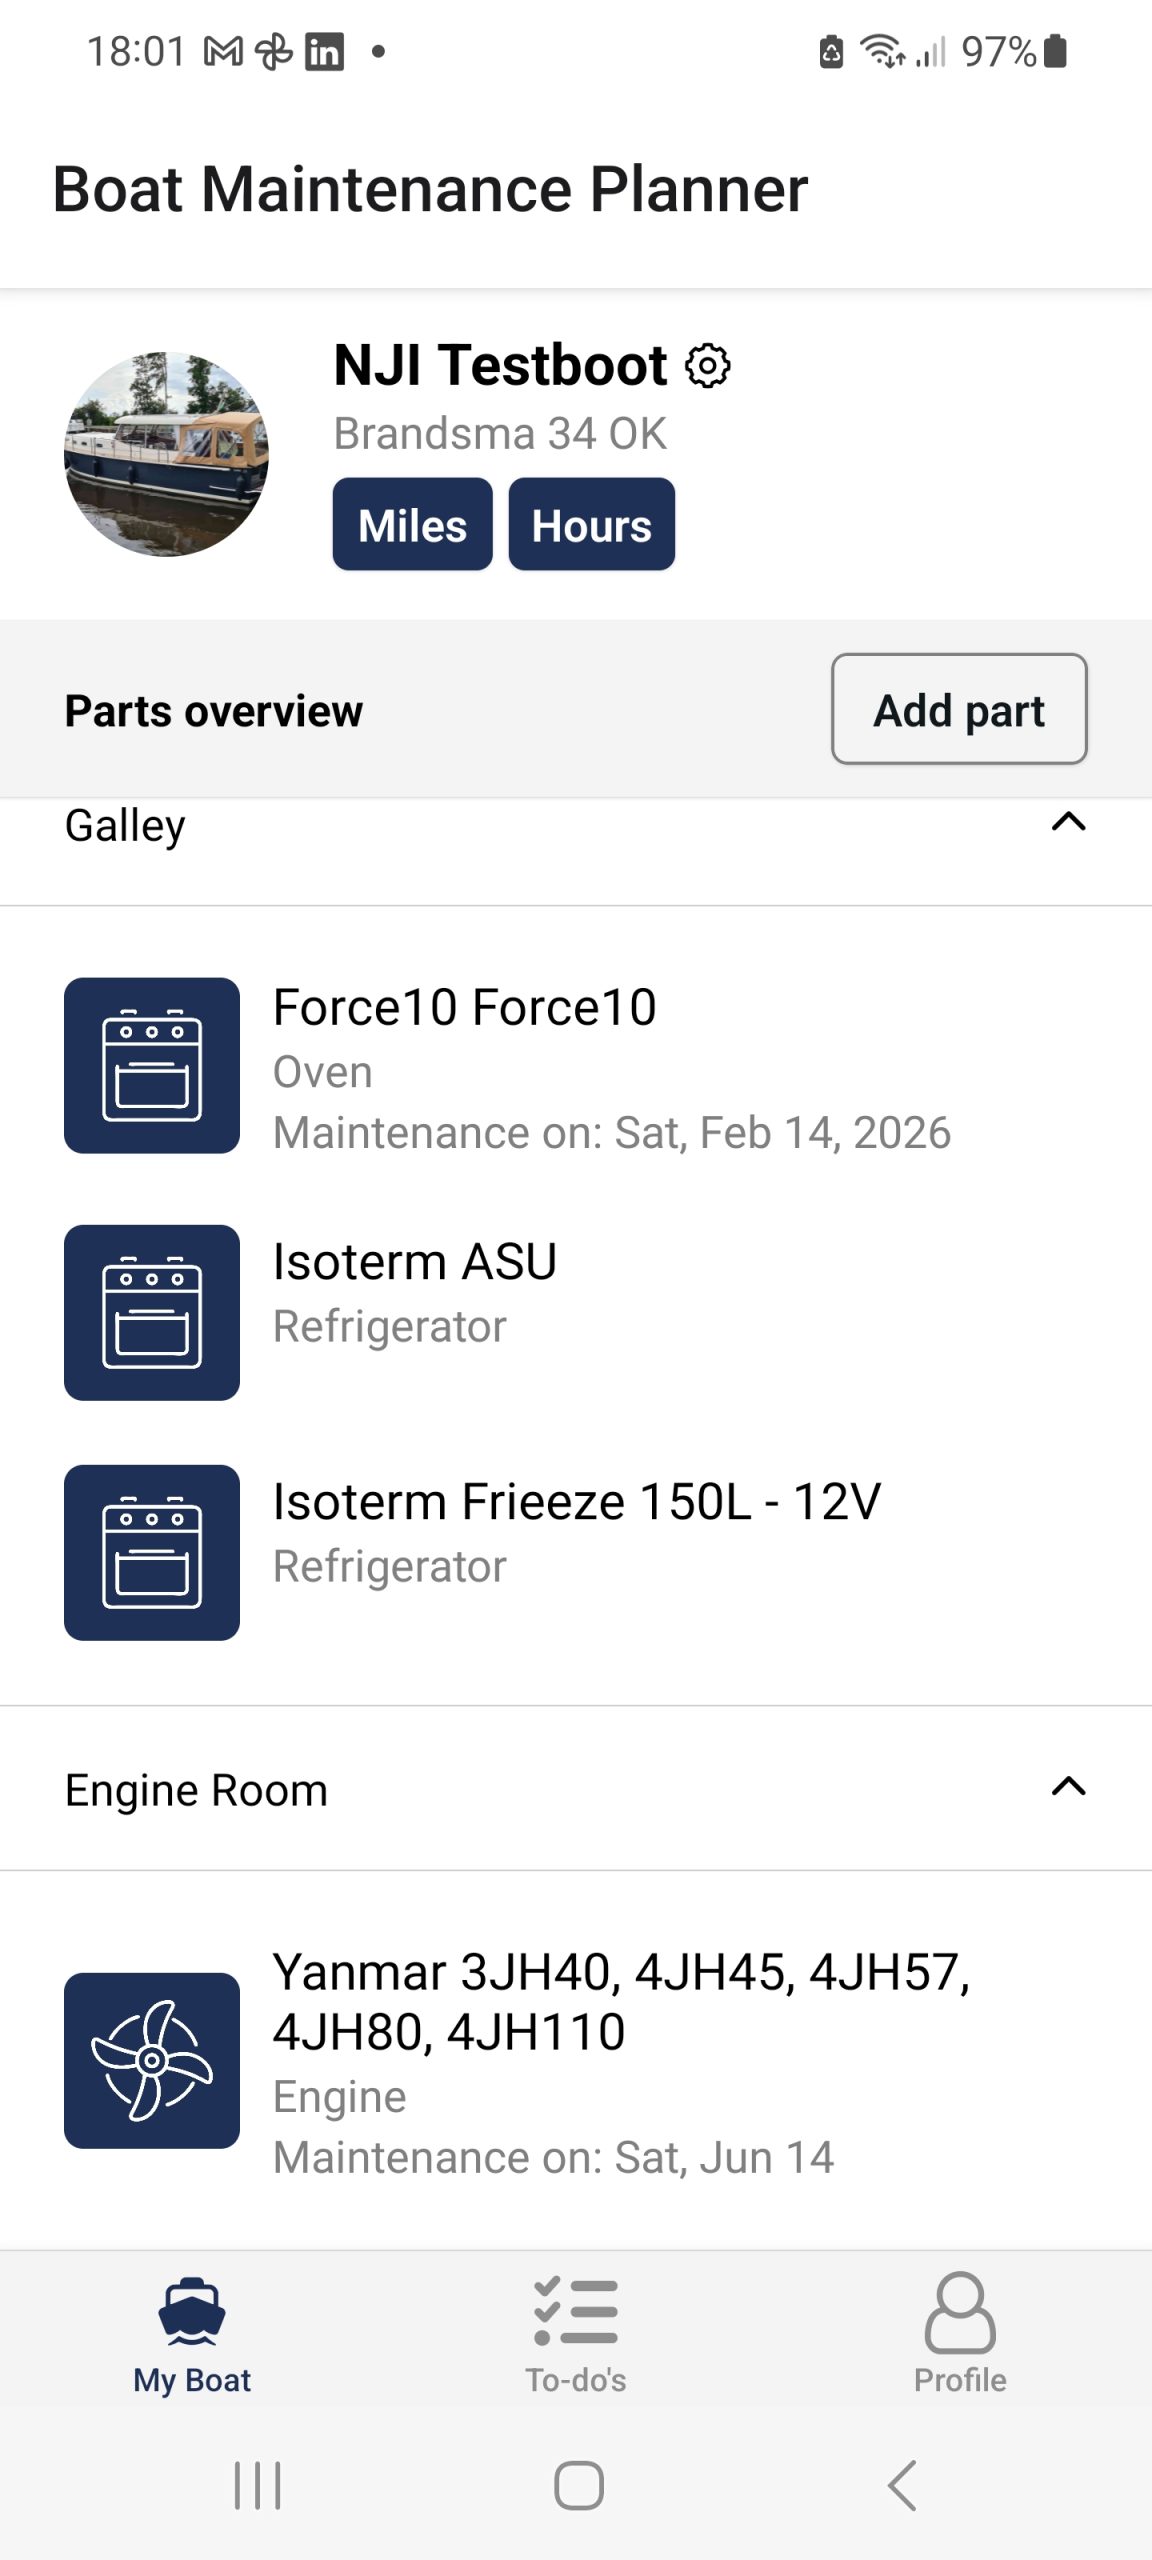Tap the Isoterm ASU appliance icon
This screenshot has height=2560, width=1152.
(x=152, y=1312)
